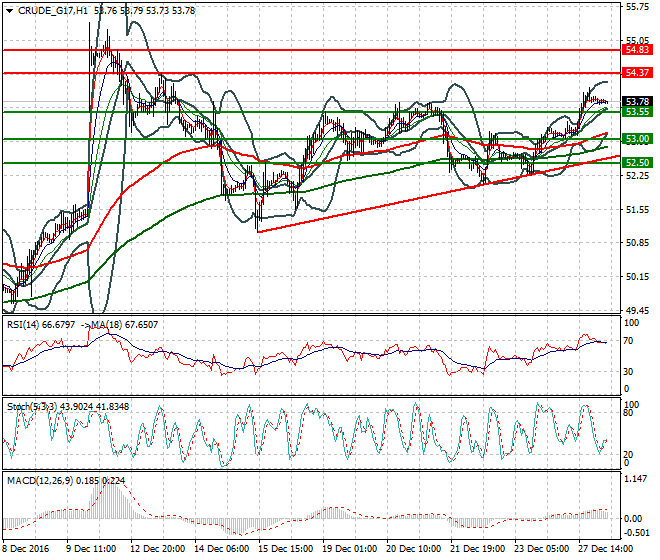
Task: Click the 21 Dec 19:00 time label
Action: pos(477,549)
